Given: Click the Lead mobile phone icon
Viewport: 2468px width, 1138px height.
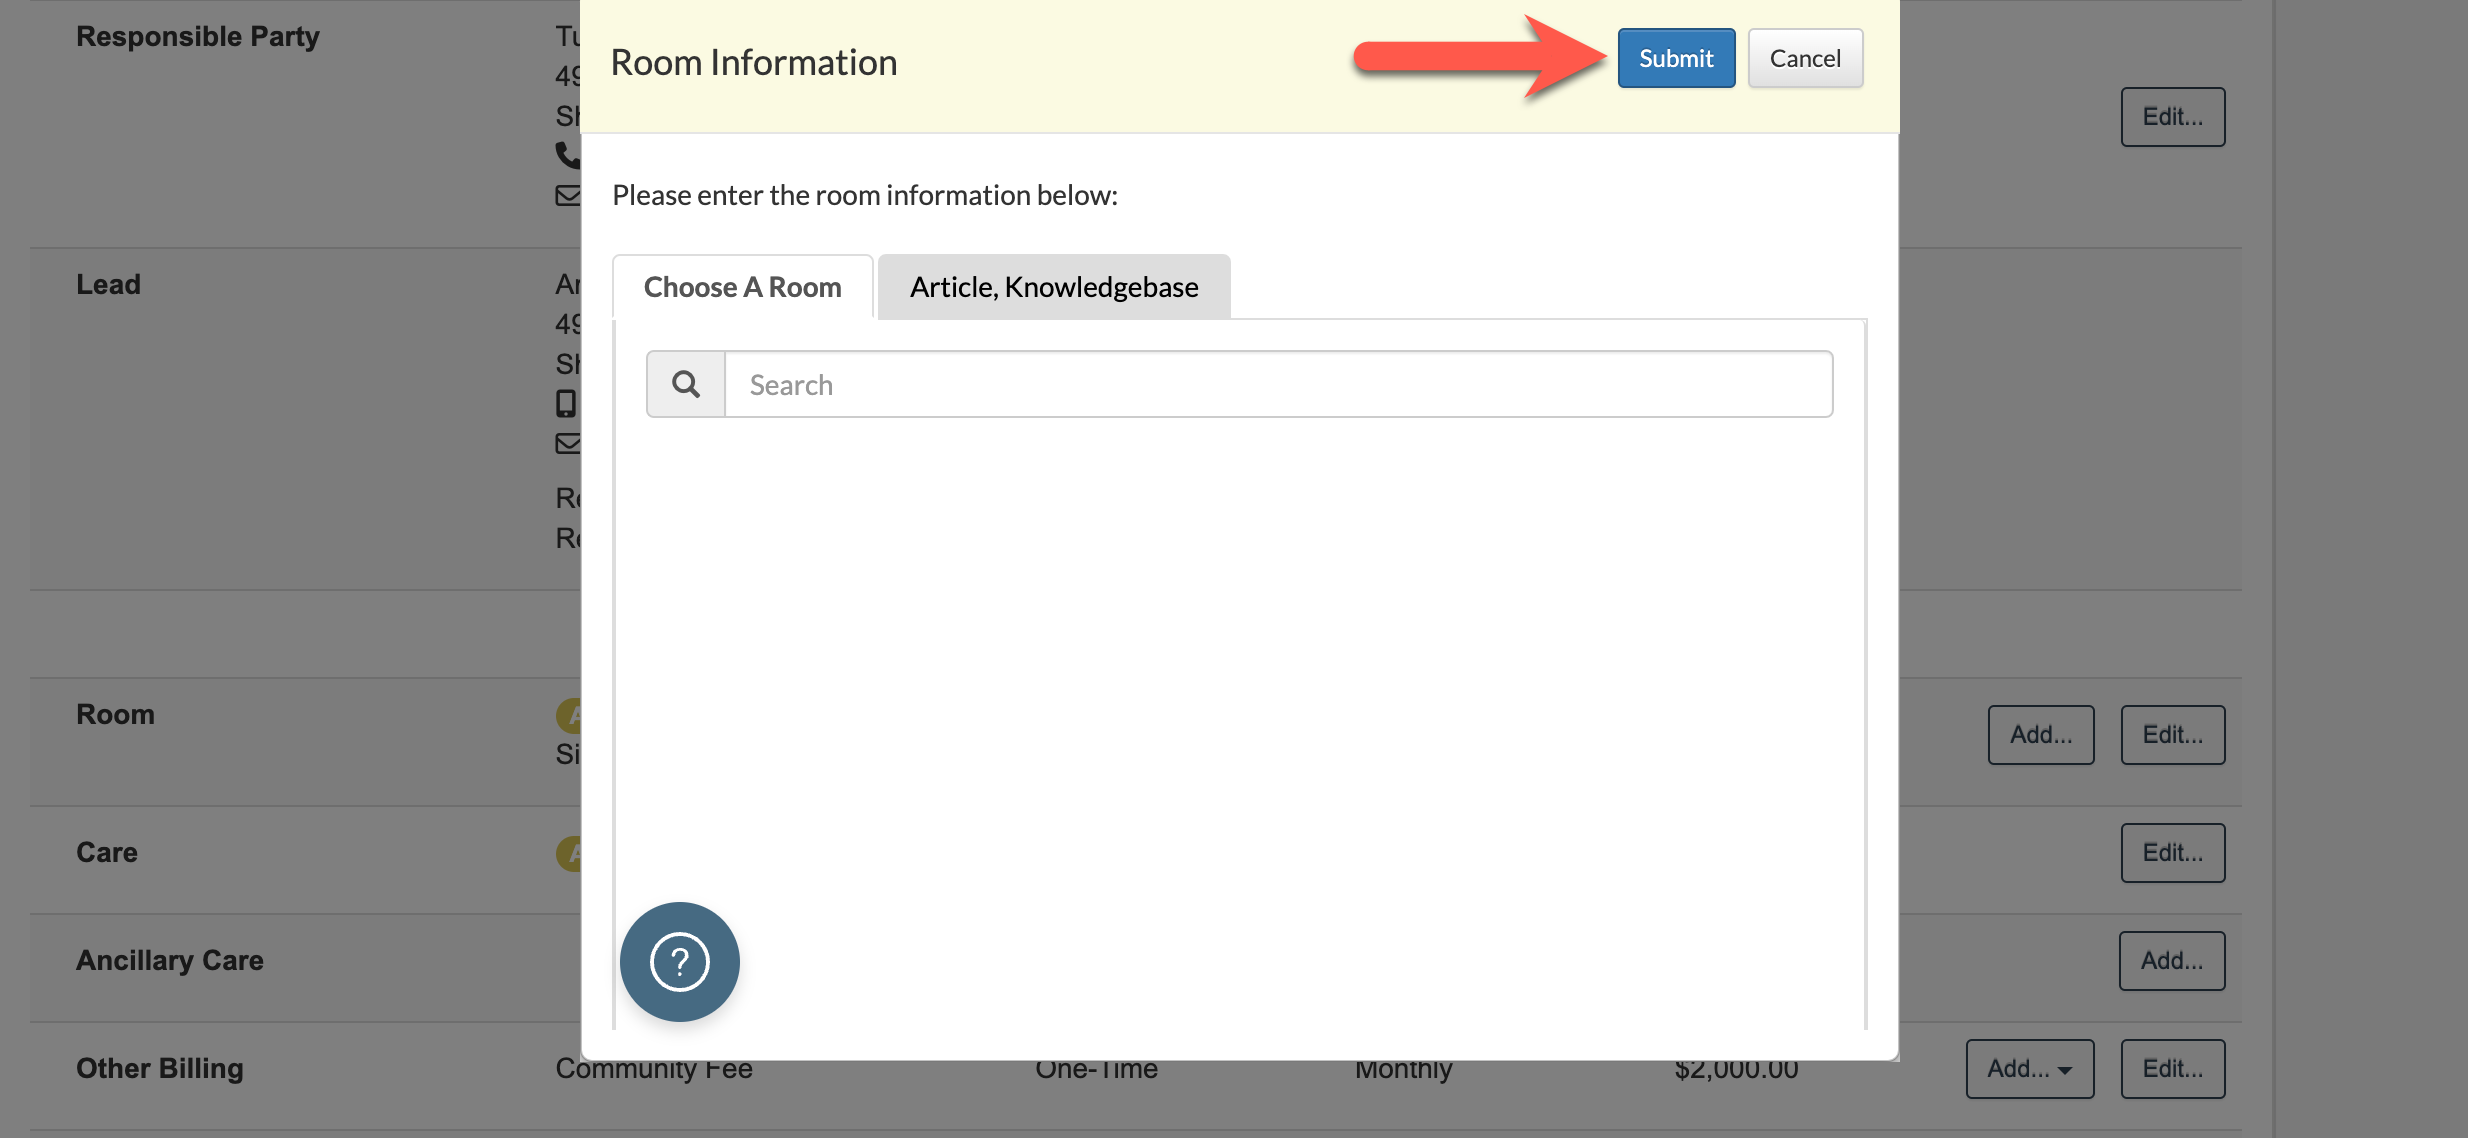Looking at the screenshot, I should (566, 403).
